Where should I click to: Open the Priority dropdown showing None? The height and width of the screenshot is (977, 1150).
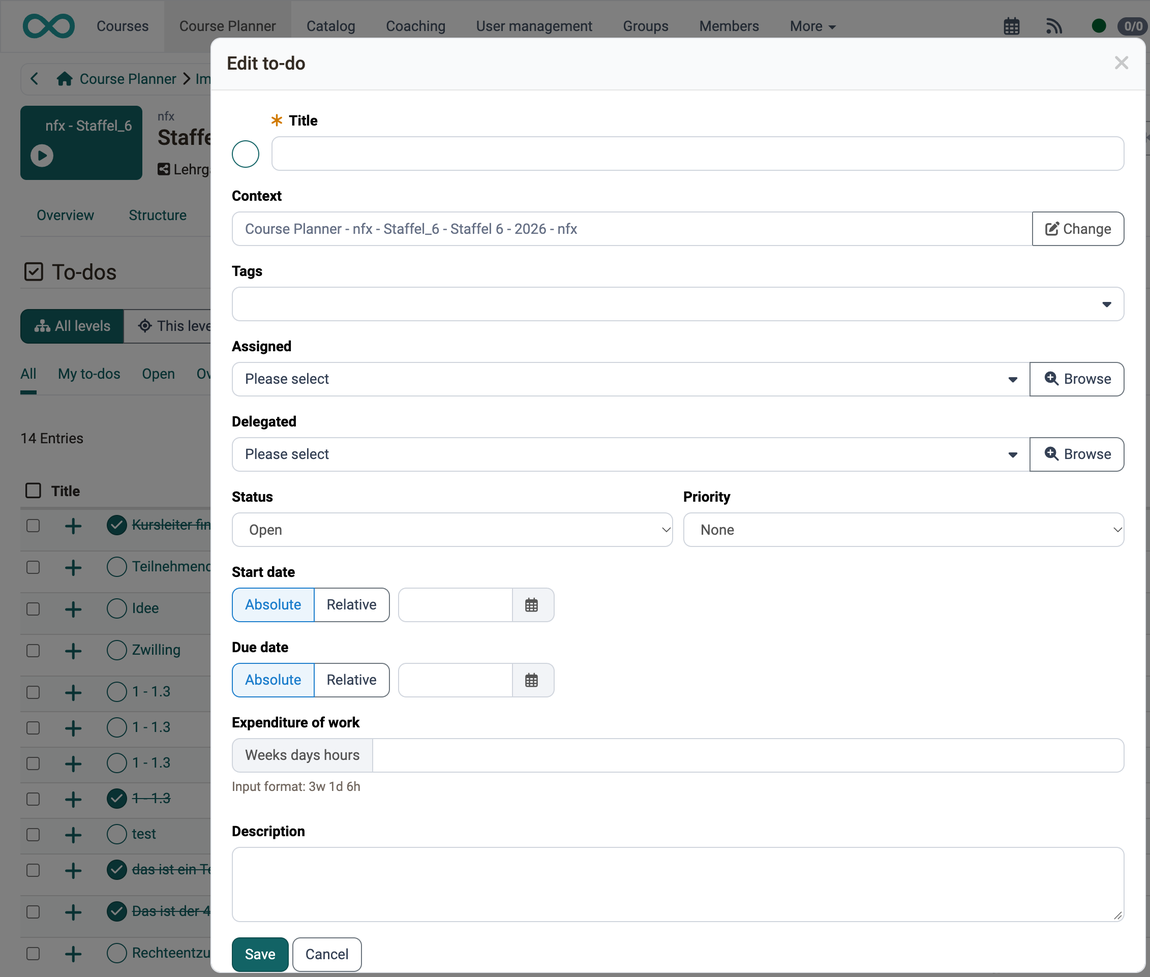click(x=904, y=530)
